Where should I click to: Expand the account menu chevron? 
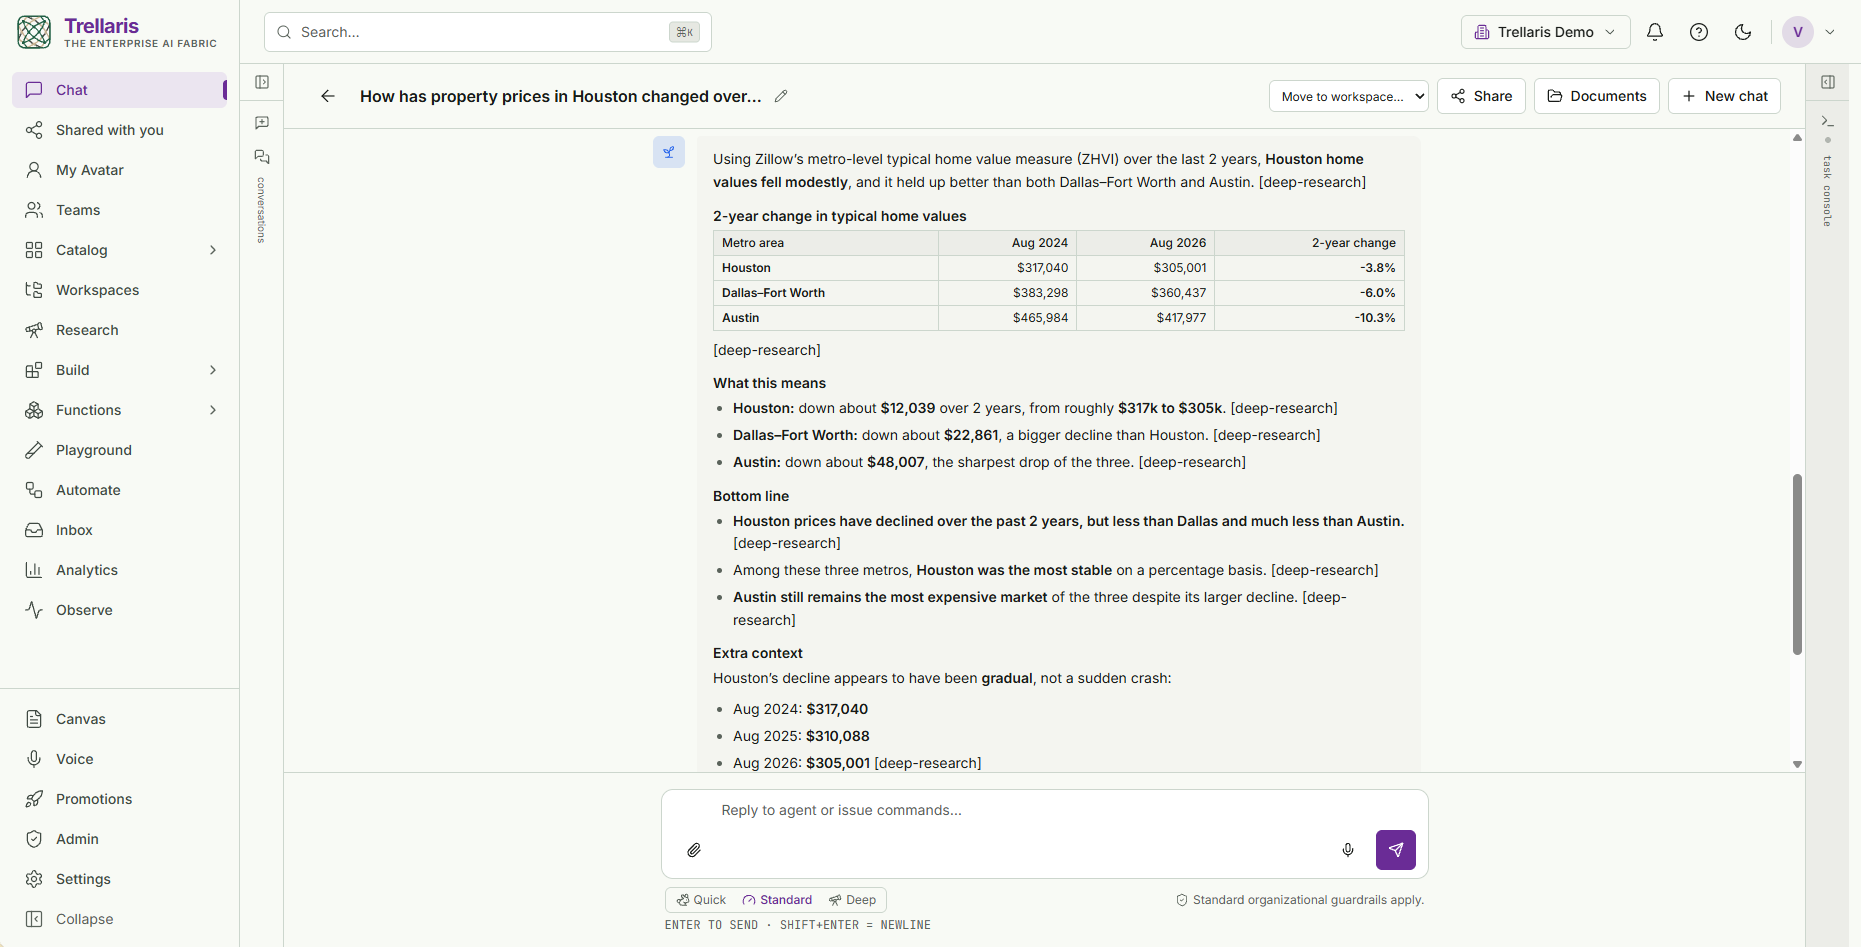pyautogui.click(x=1830, y=32)
